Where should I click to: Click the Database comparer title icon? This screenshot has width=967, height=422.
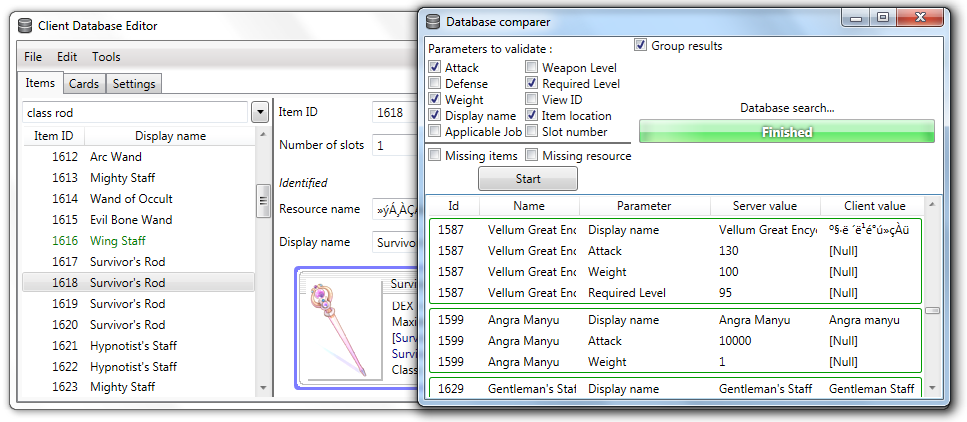pos(434,22)
